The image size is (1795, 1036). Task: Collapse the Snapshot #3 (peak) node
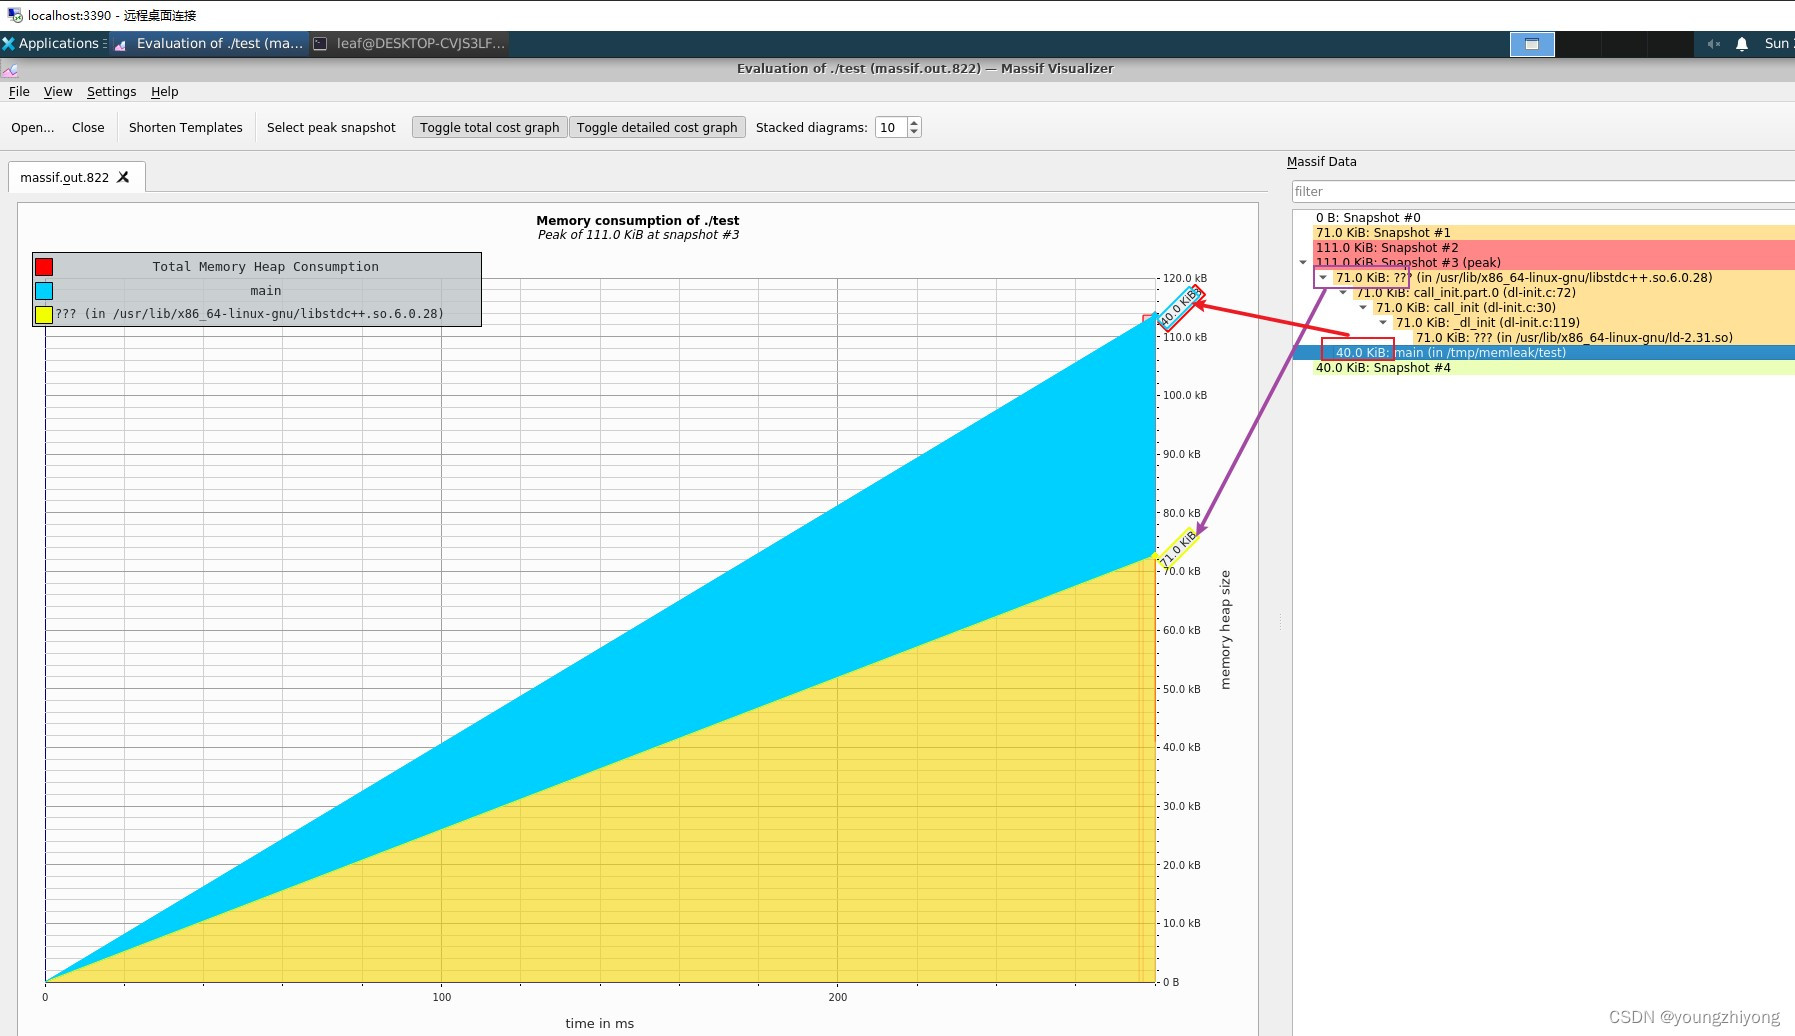click(1303, 262)
